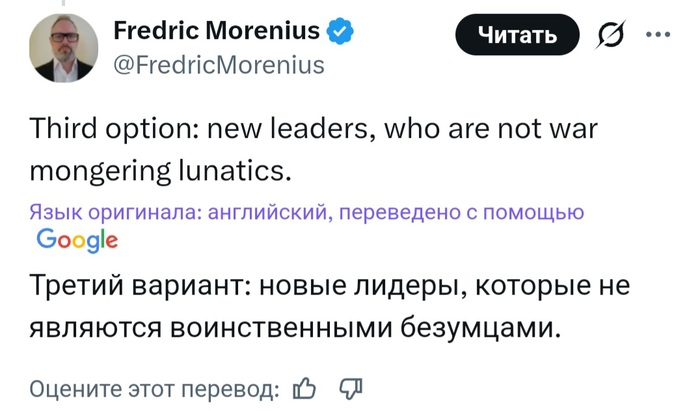The width and height of the screenshot is (700, 411).
Task: Open the Grok slashed-circle icon
Action: [608, 35]
